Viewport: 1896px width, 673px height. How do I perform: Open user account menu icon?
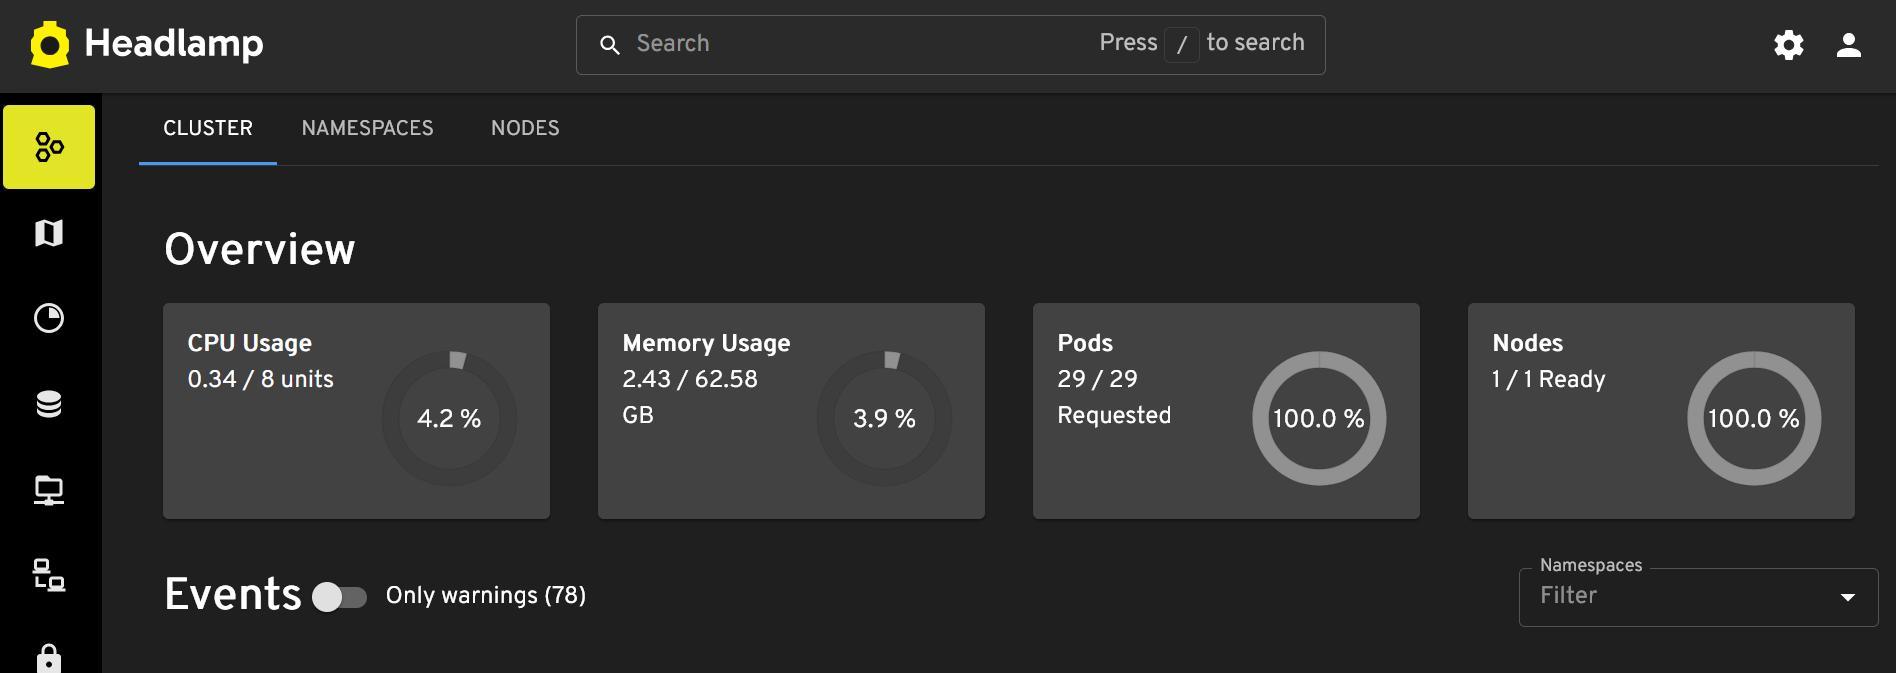(x=1849, y=45)
